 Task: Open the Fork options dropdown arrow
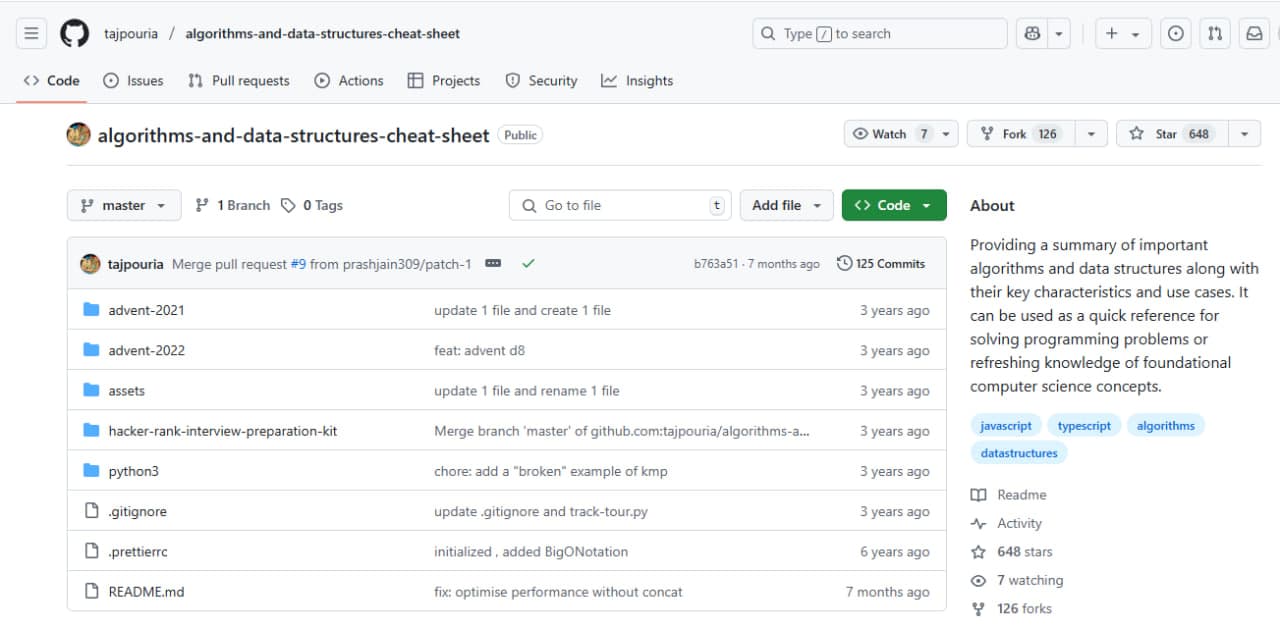1090,134
